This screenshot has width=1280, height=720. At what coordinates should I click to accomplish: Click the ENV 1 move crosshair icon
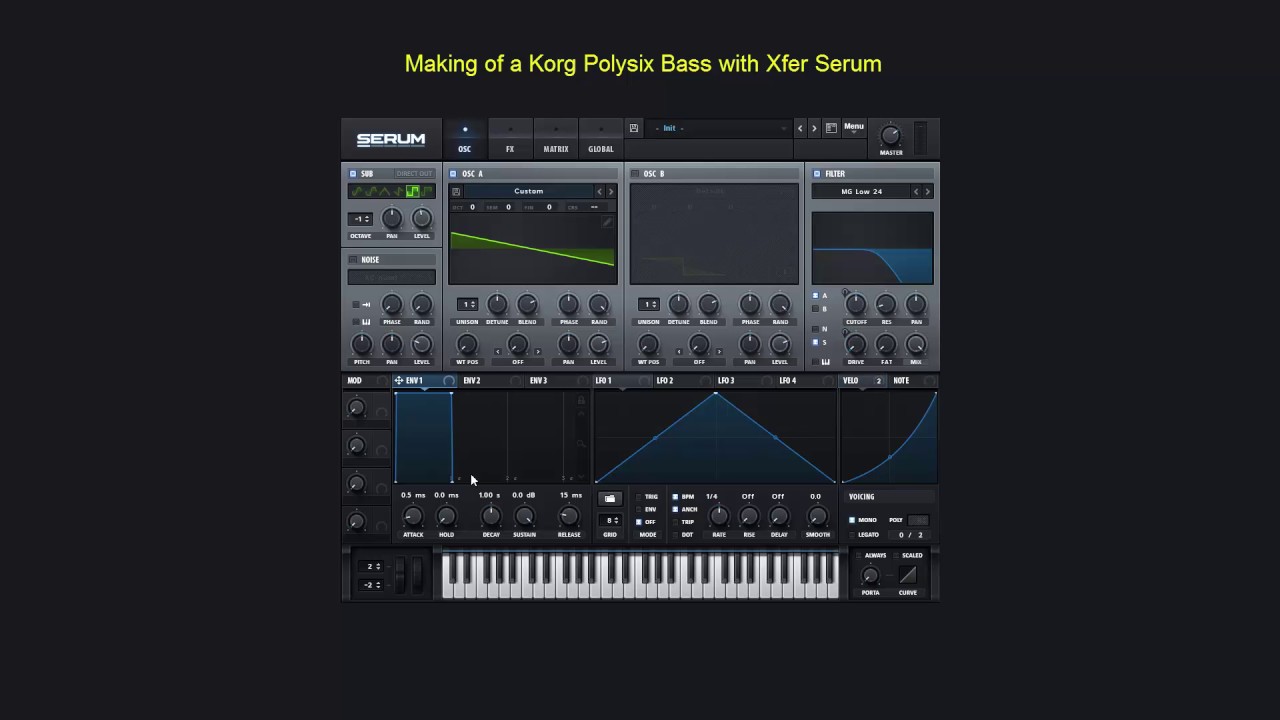click(x=399, y=381)
